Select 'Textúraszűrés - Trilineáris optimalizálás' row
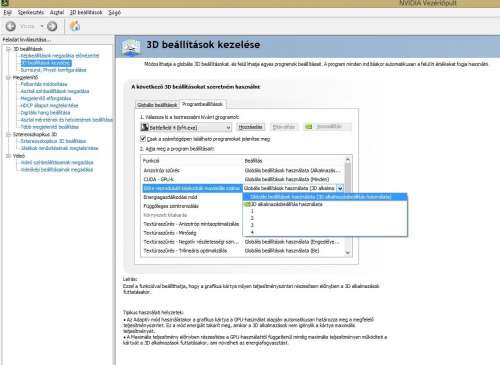The image size is (500, 365). 243,251
